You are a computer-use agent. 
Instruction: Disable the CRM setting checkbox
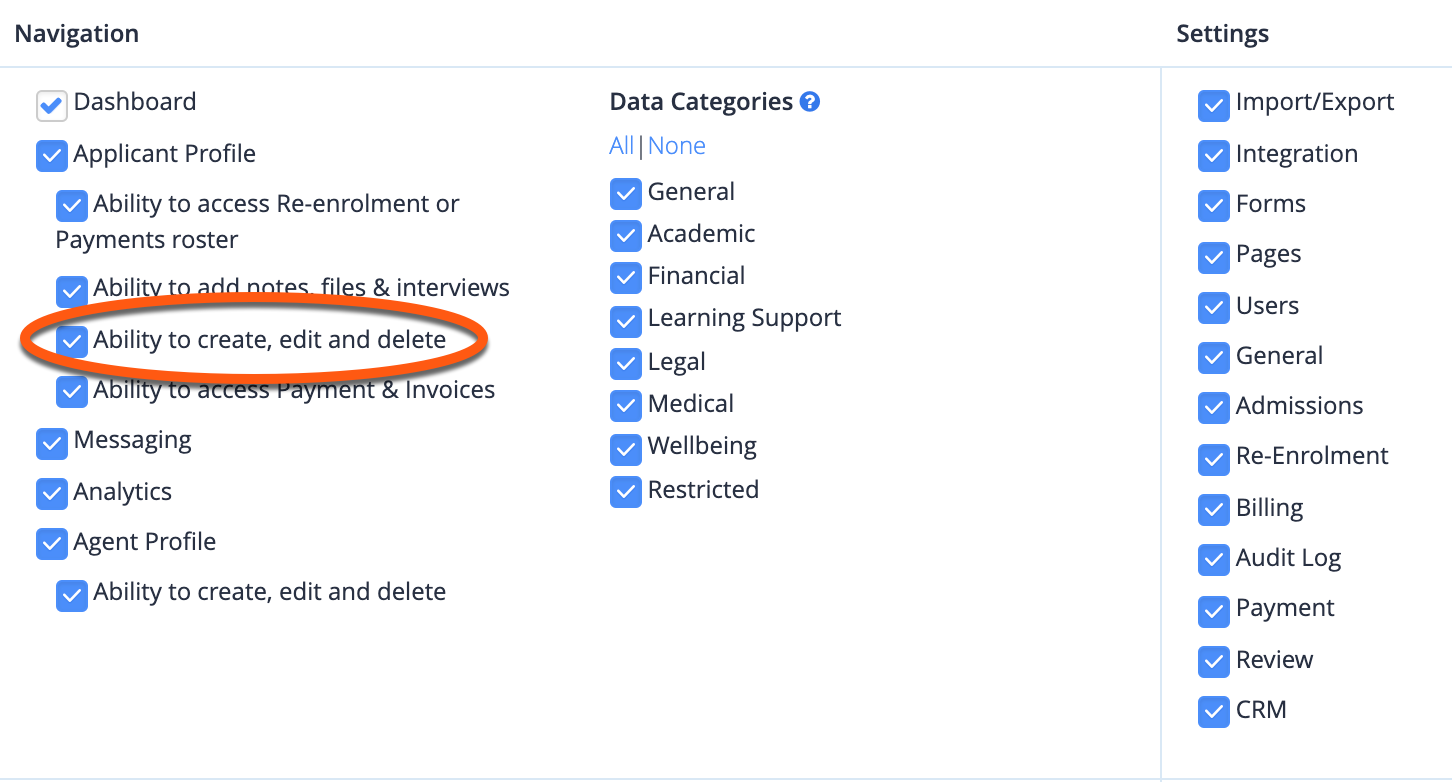(1213, 712)
